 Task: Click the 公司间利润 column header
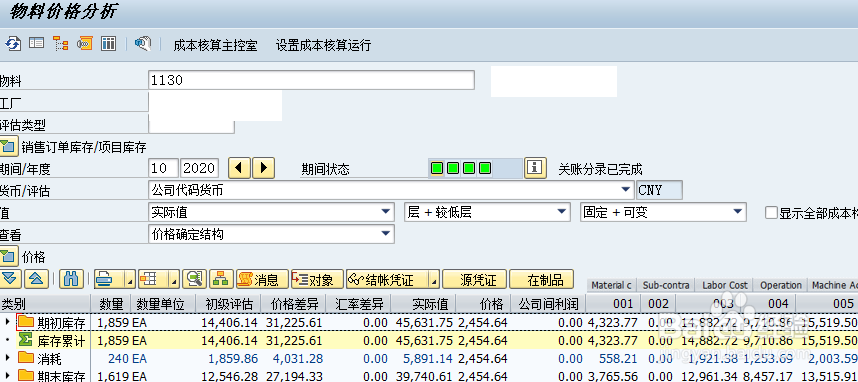(x=548, y=304)
